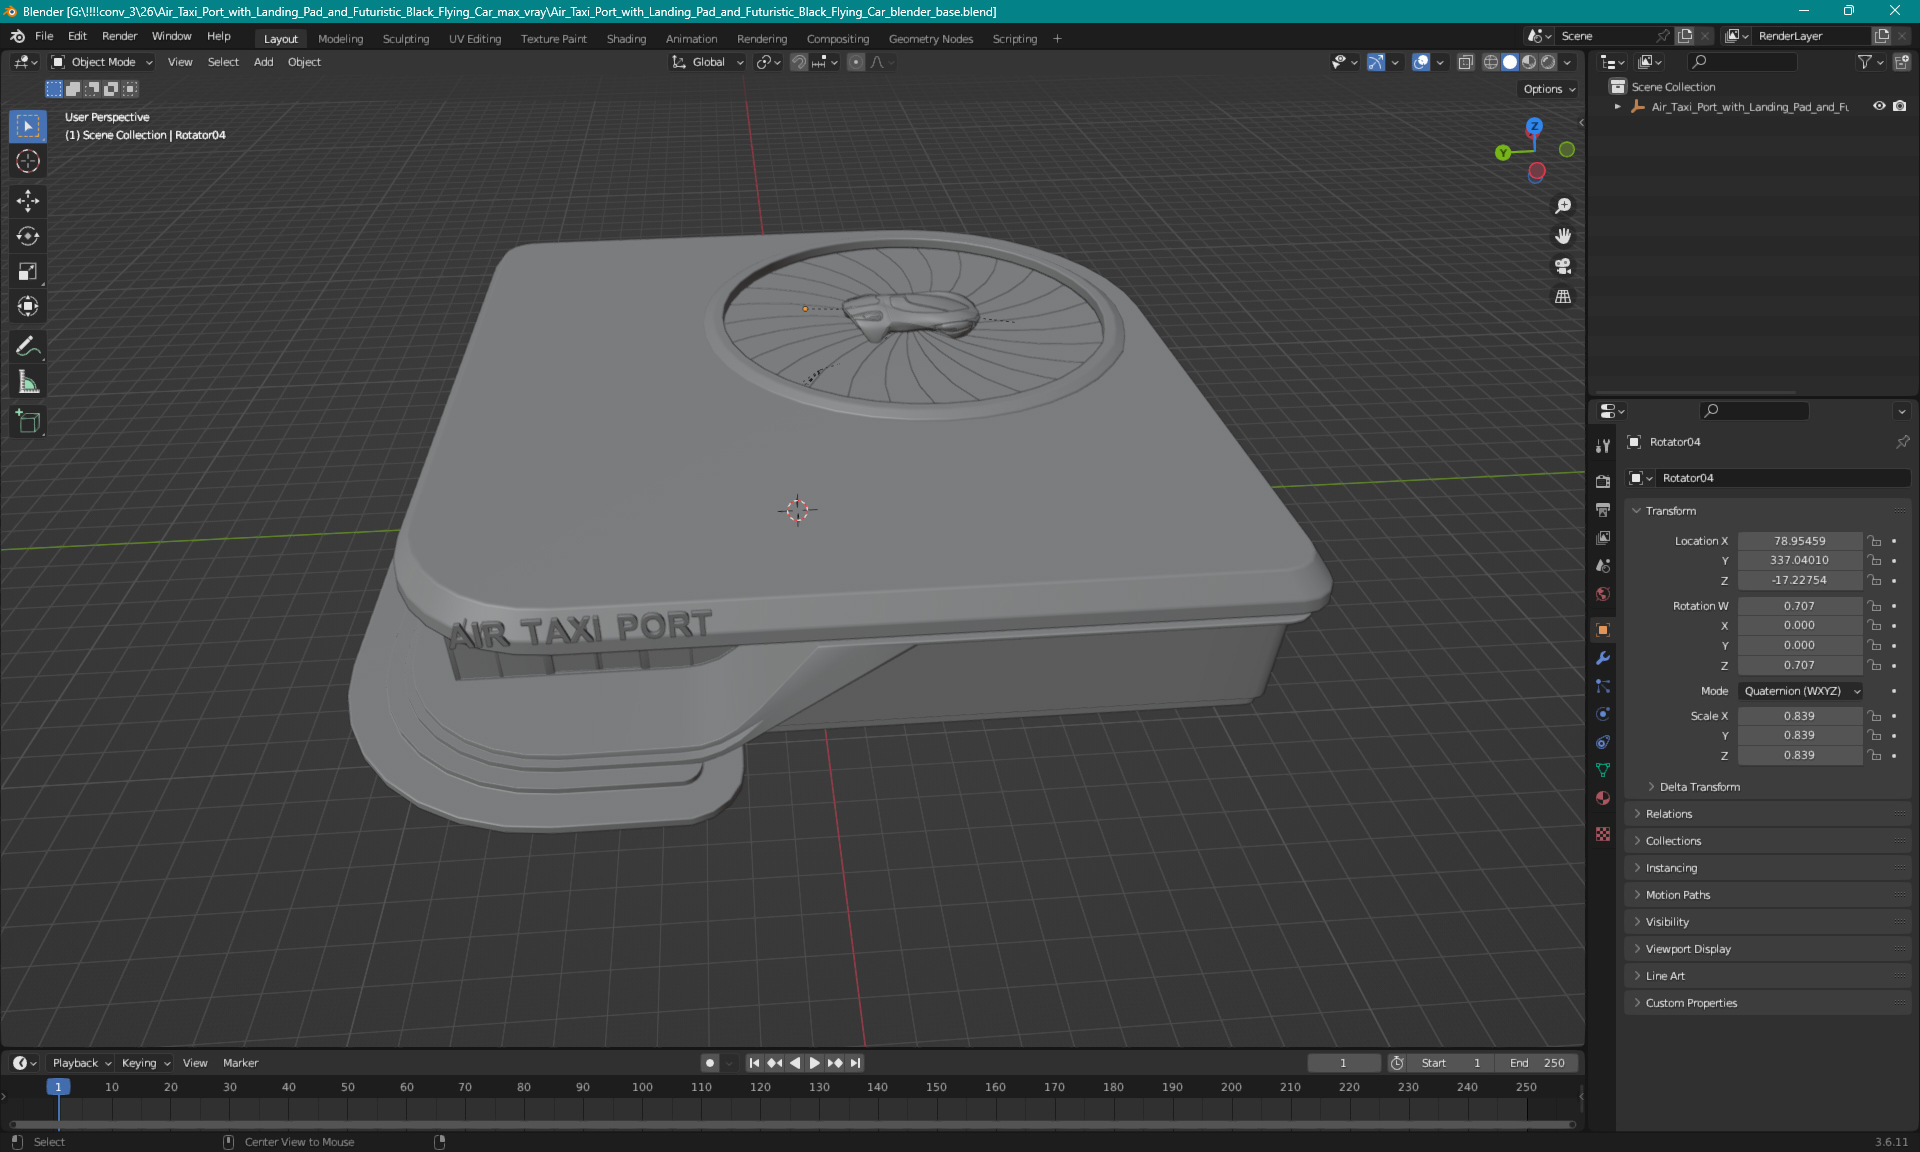Switch to the Modeling workspace tab

340,39
